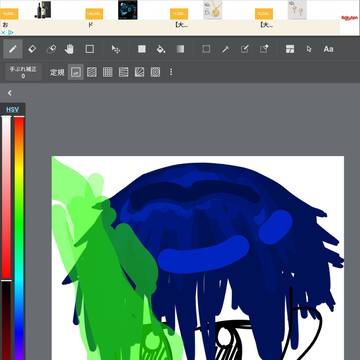Select the soft eraser tool beside the Eraser
Screen dimensions: 360x360
(x=51, y=49)
